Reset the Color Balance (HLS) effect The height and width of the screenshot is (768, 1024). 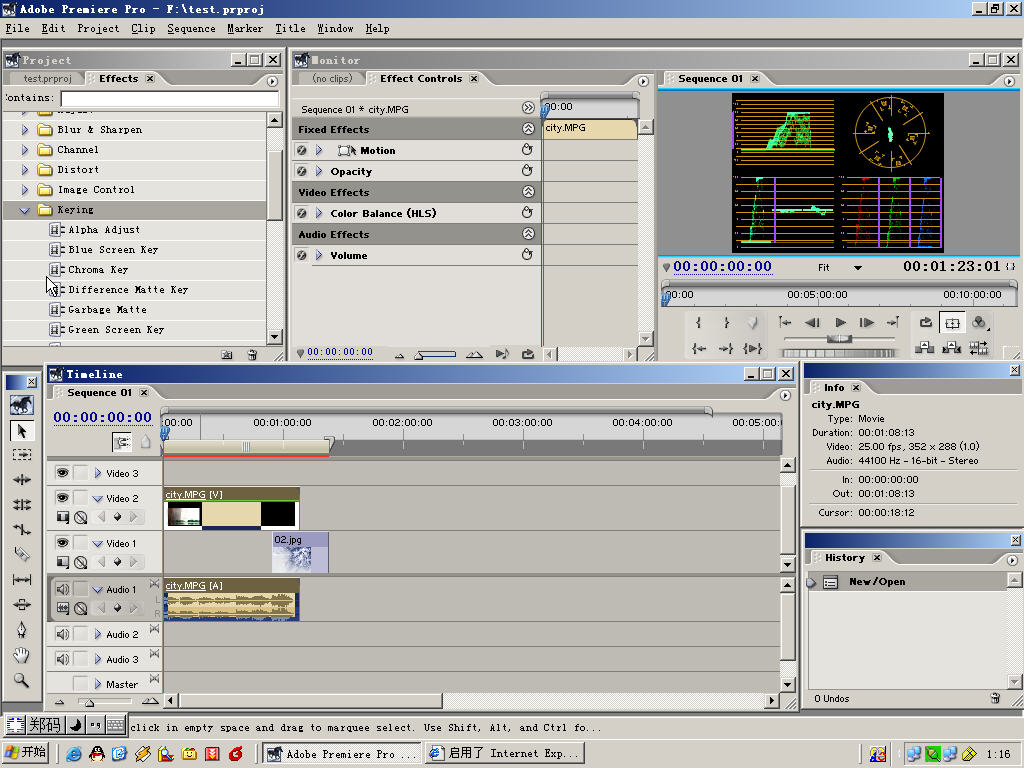(x=527, y=212)
